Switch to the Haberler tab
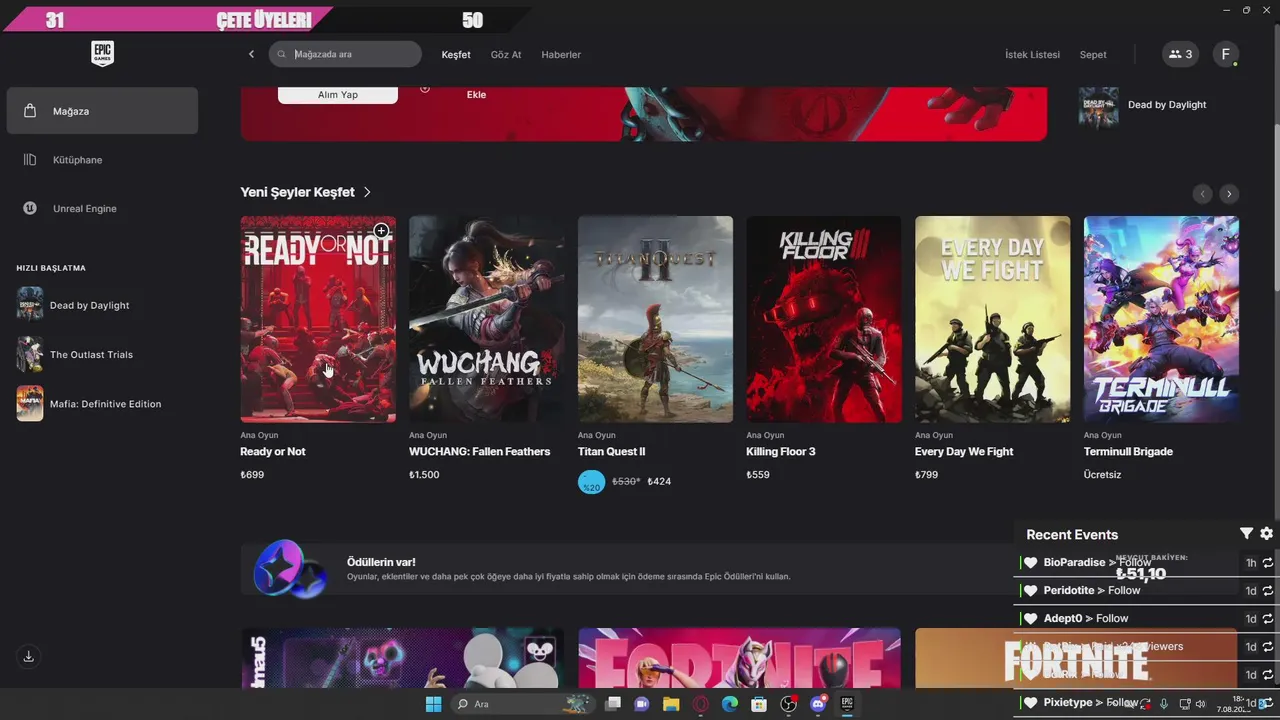Screen dimensions: 1280x720 (561, 54)
